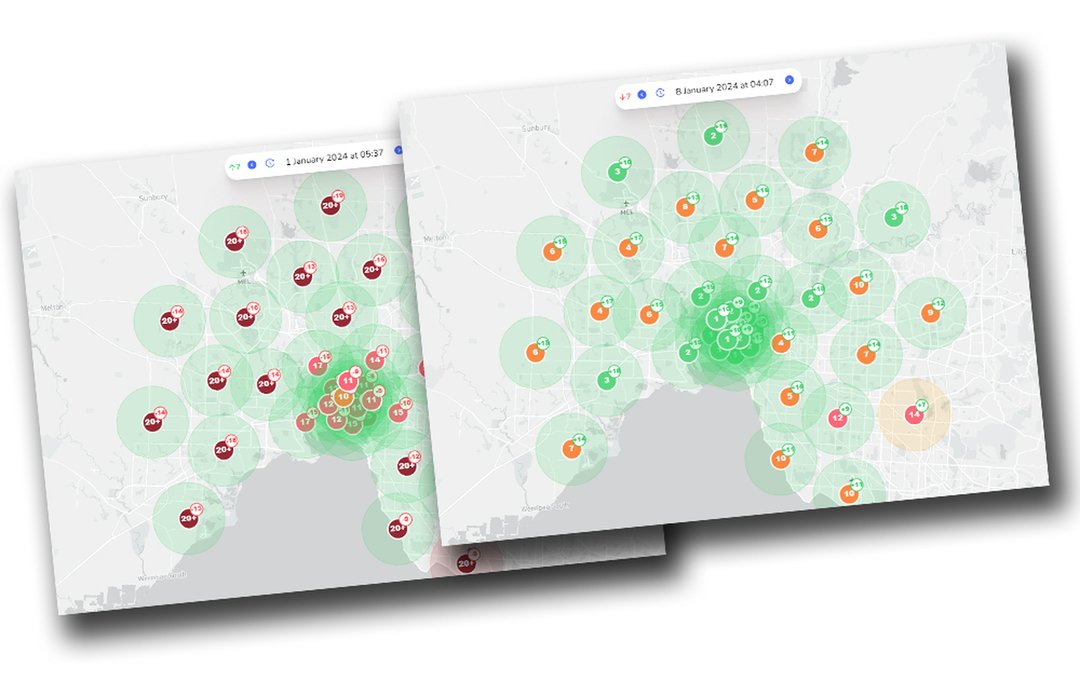Viewport: 1080px width, 682px height.
Task: Click next arrow after 8 January date
Action: pos(789,79)
